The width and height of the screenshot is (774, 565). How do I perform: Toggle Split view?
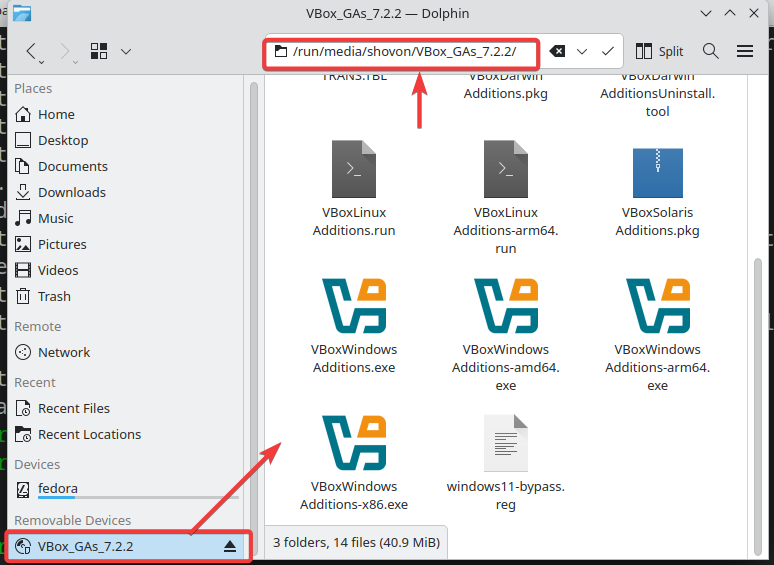tap(659, 51)
